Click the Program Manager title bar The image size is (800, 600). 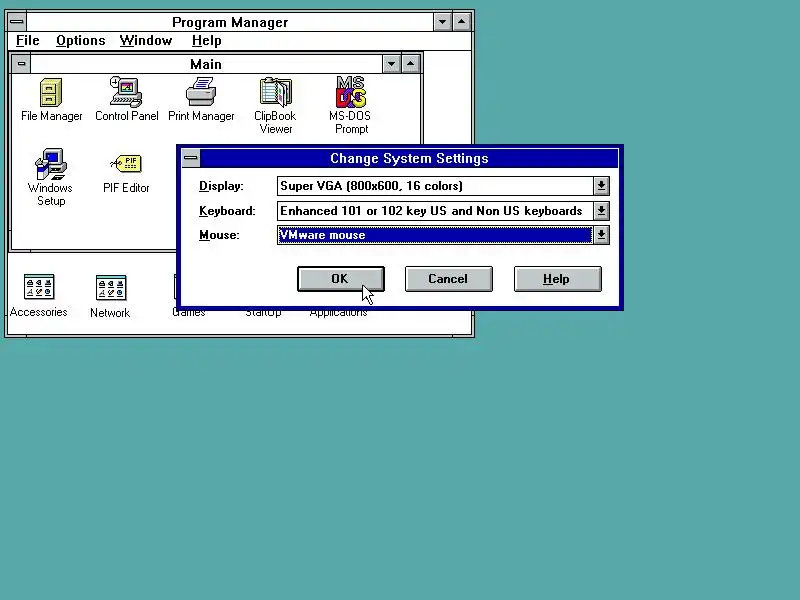click(230, 22)
